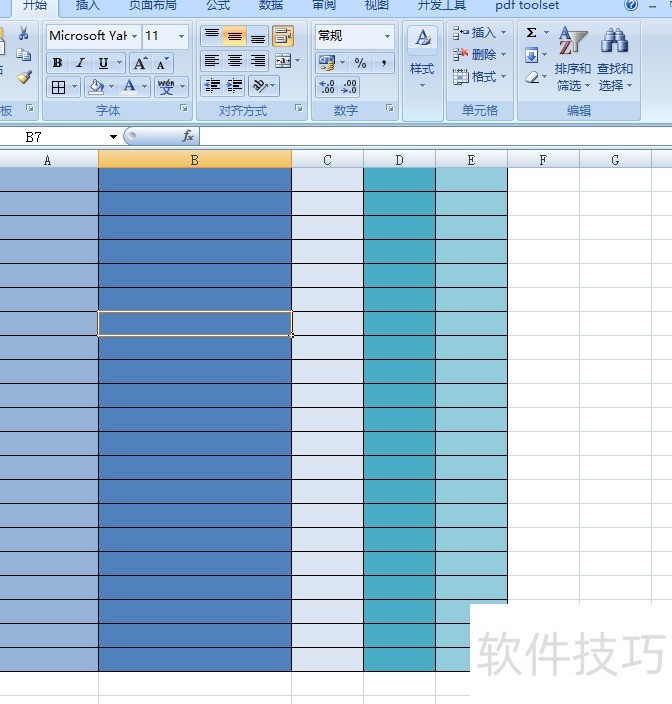Click the Cut scissors icon
Screen dimensions: 672x704
(23, 34)
